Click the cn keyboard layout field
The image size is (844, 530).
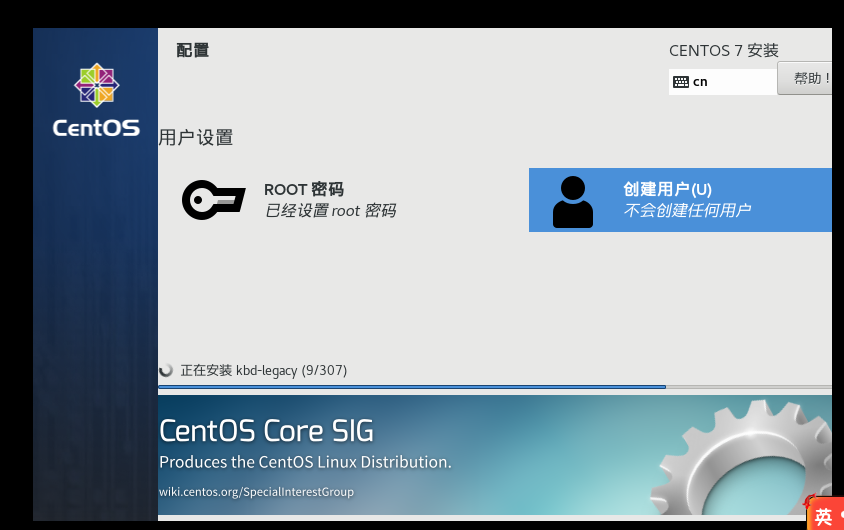pos(723,82)
